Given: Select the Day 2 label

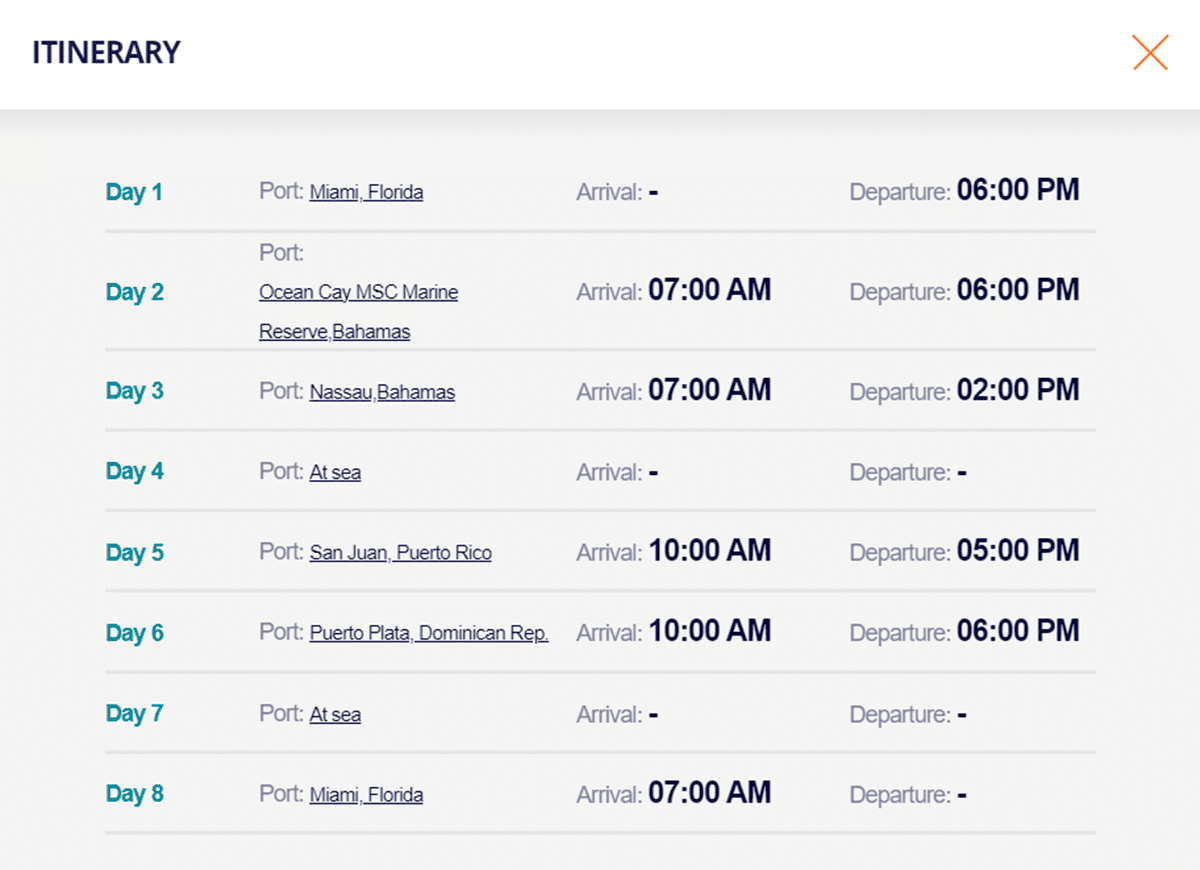Looking at the screenshot, I should coord(134,292).
